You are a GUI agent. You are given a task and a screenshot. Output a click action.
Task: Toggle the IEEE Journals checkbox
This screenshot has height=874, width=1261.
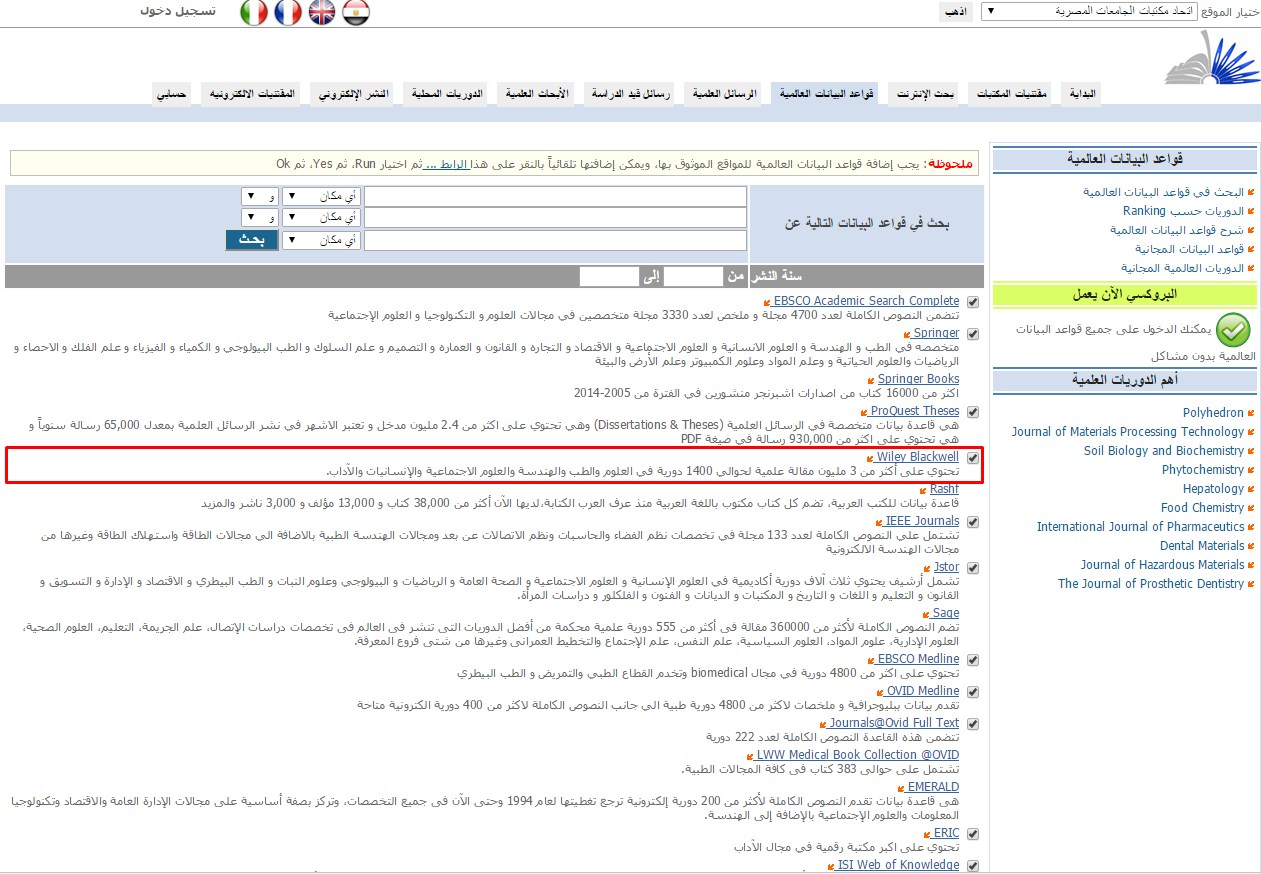click(x=973, y=522)
